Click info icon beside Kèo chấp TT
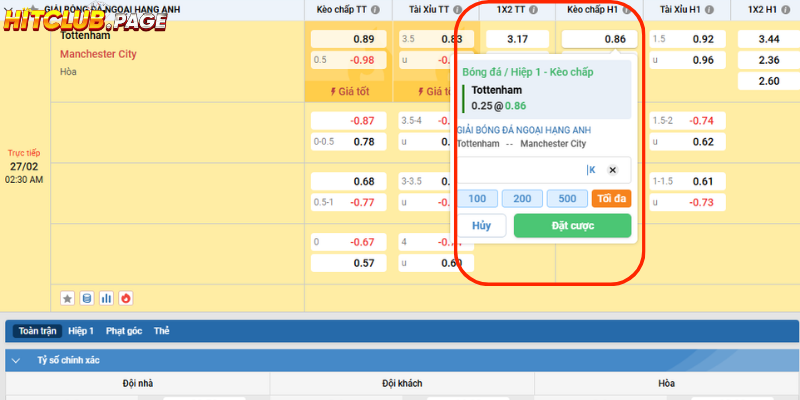This screenshot has width=800, height=400. tap(376, 10)
